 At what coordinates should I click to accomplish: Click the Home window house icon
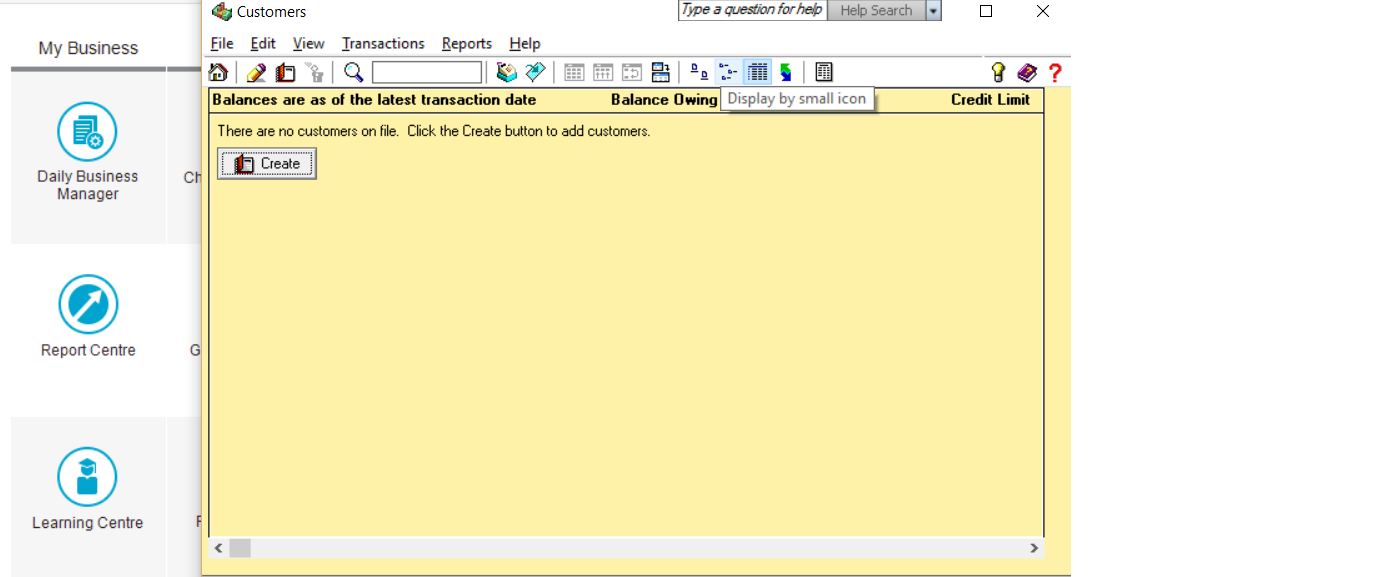[x=218, y=72]
